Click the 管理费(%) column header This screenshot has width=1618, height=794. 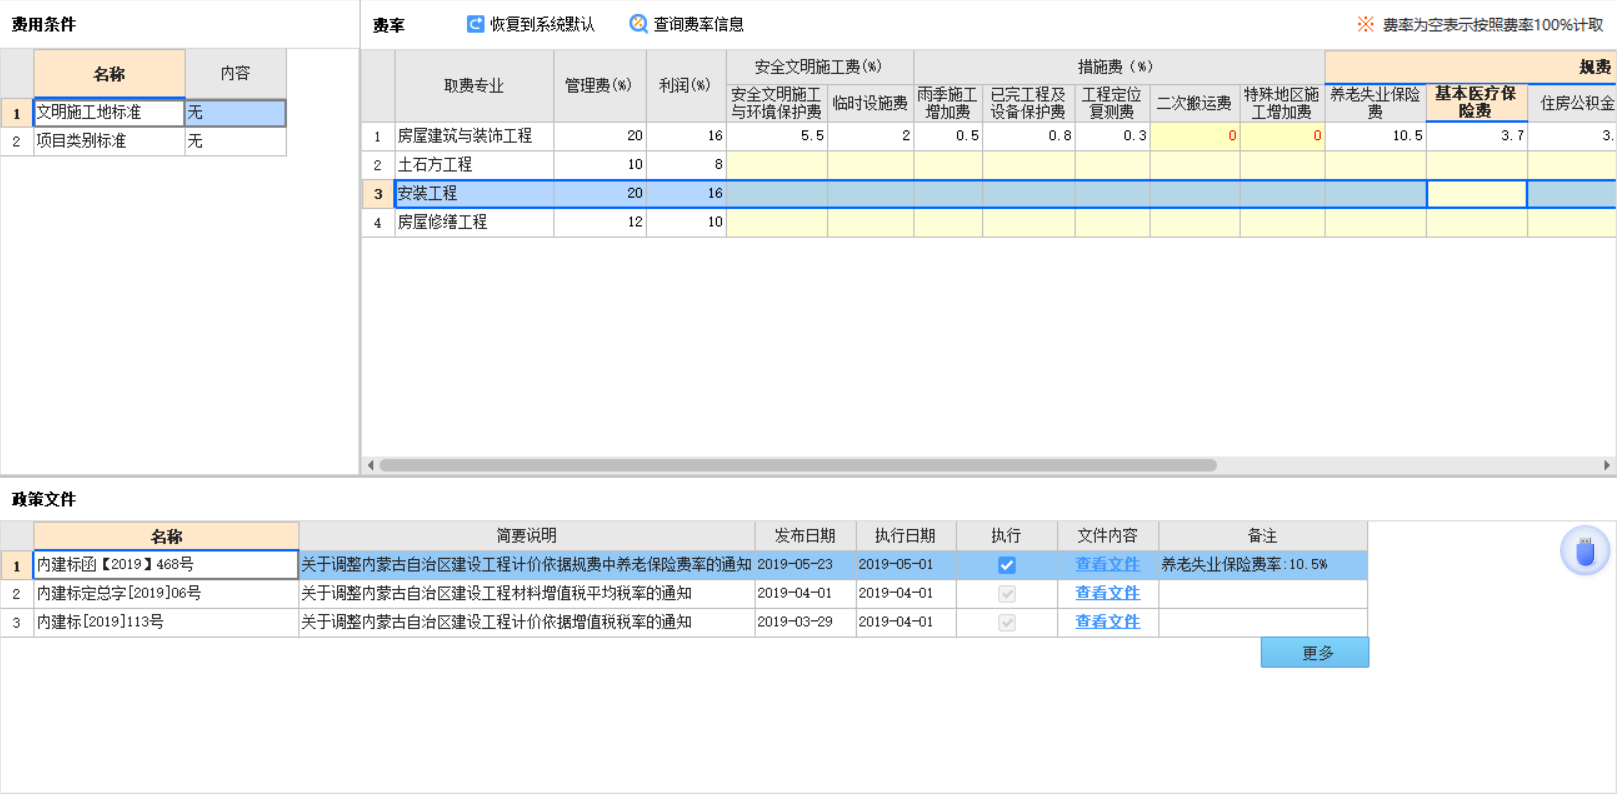600,86
